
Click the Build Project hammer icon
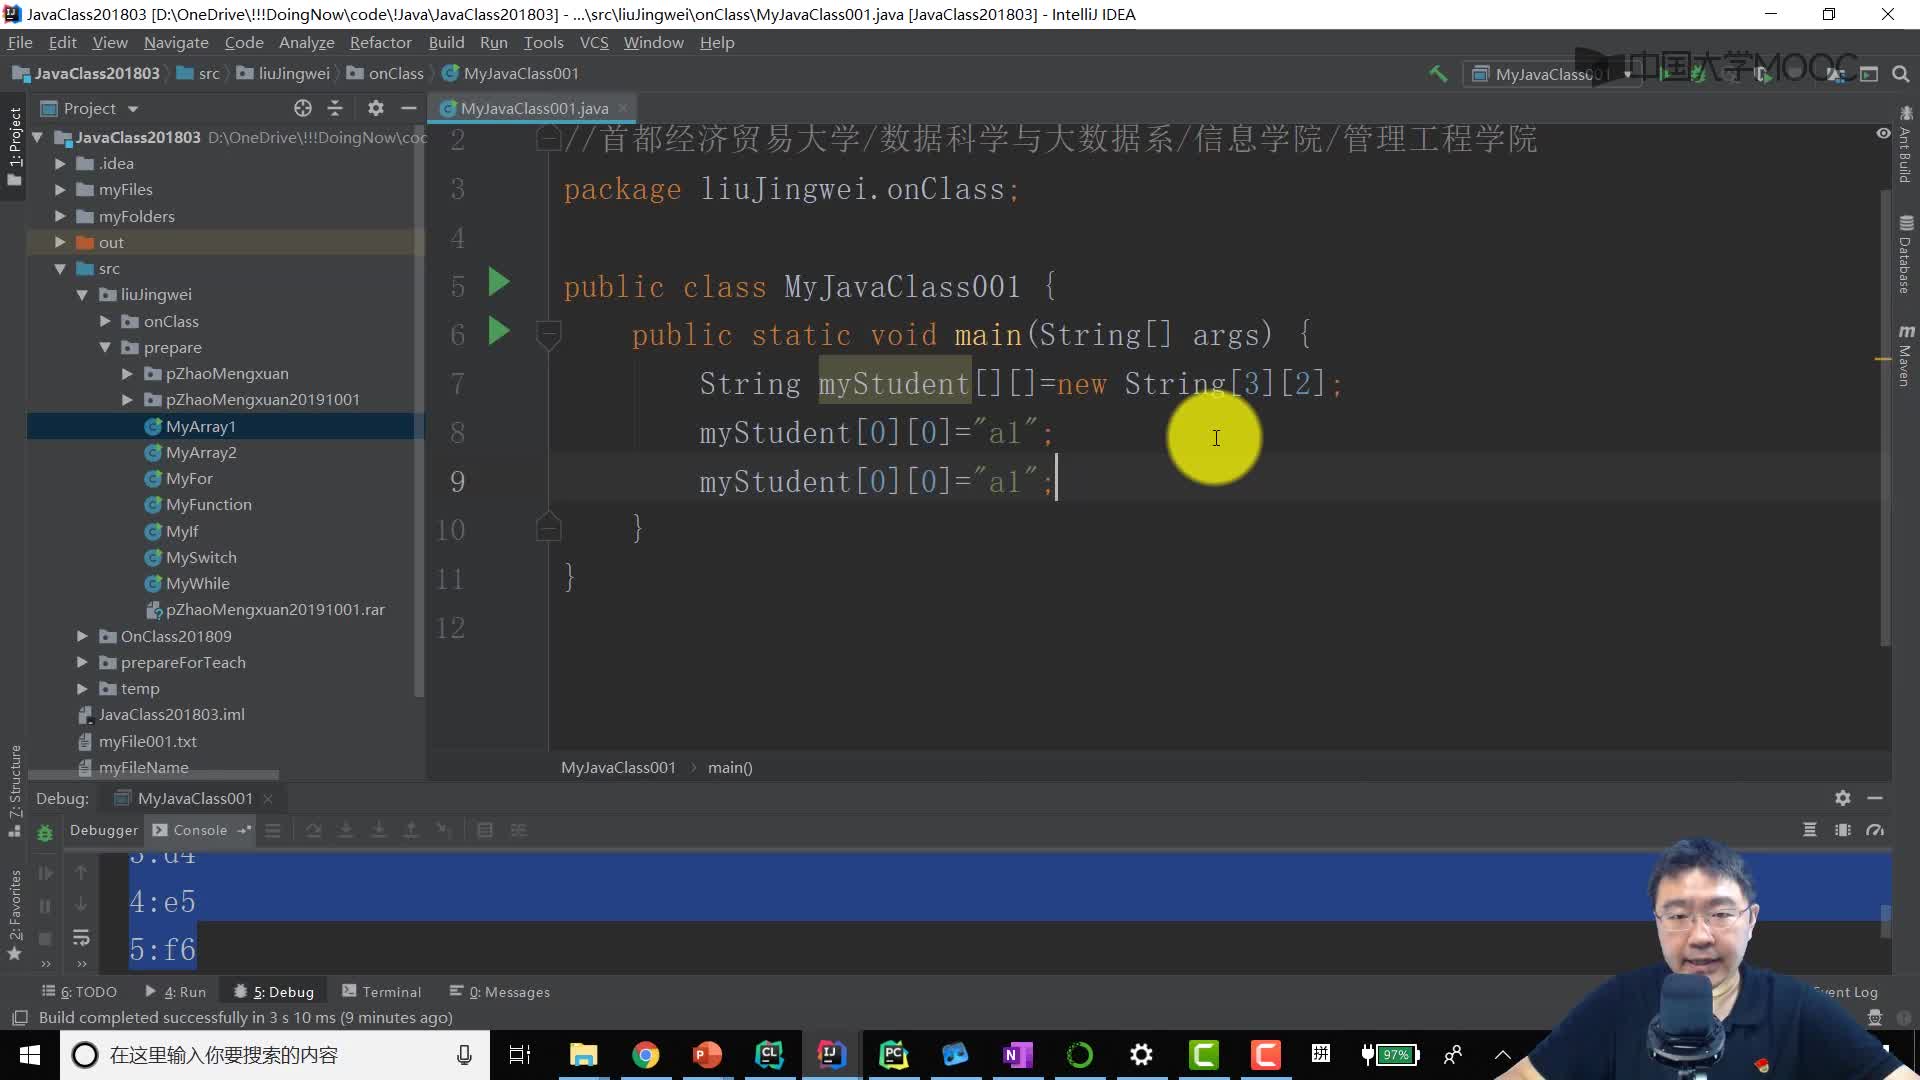[x=1438, y=74]
